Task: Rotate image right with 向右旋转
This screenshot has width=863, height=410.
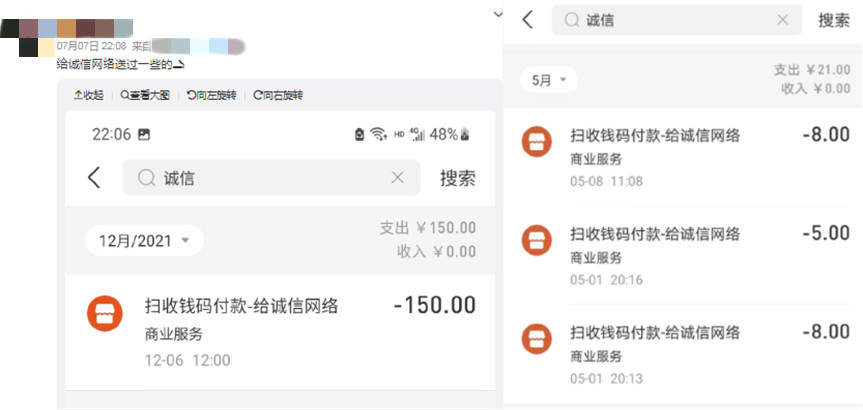Action: click(278, 95)
